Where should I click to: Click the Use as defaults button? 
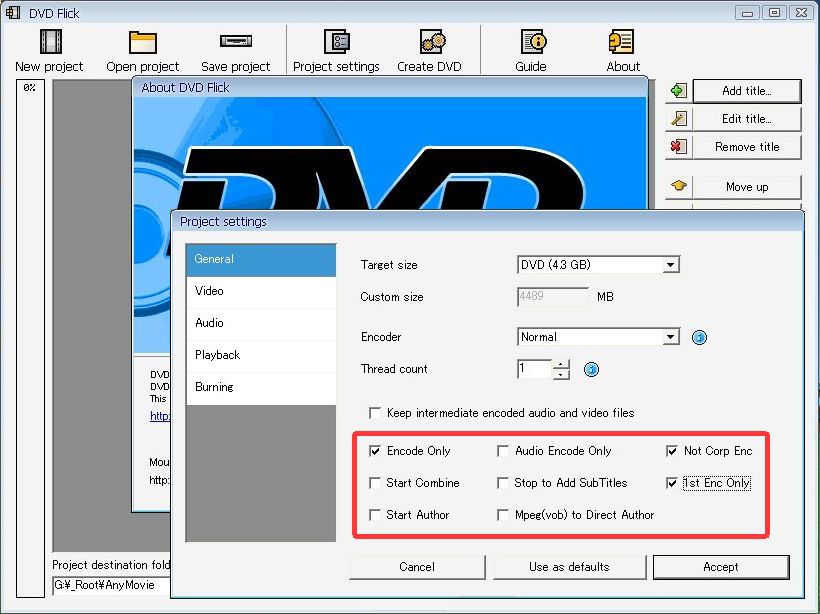pyautogui.click(x=570, y=567)
